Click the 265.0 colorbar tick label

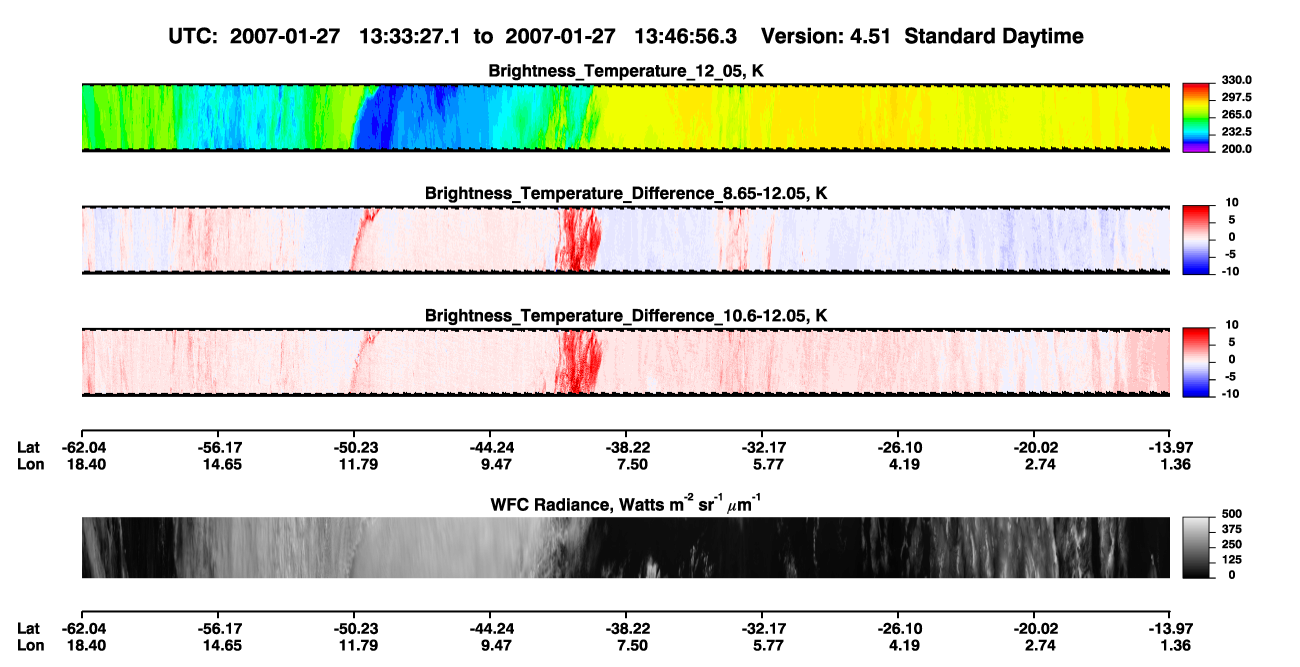(x=1236, y=114)
